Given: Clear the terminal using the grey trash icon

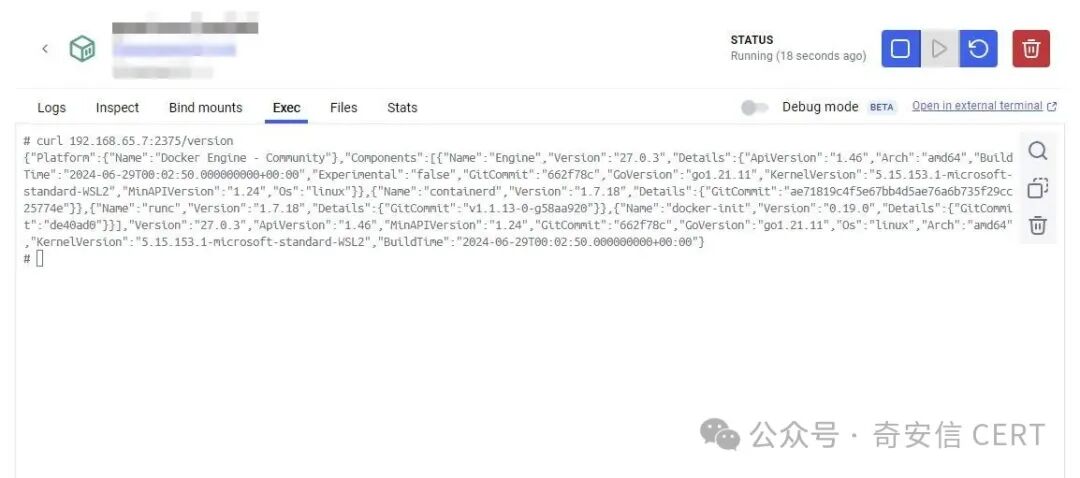Looking at the screenshot, I should [x=1037, y=225].
